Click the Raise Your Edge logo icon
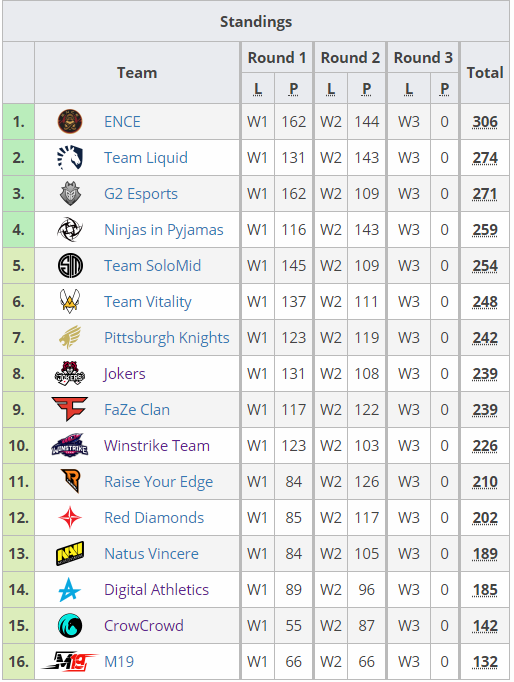Image resolution: width=514 pixels, height=682 pixels. (70, 481)
